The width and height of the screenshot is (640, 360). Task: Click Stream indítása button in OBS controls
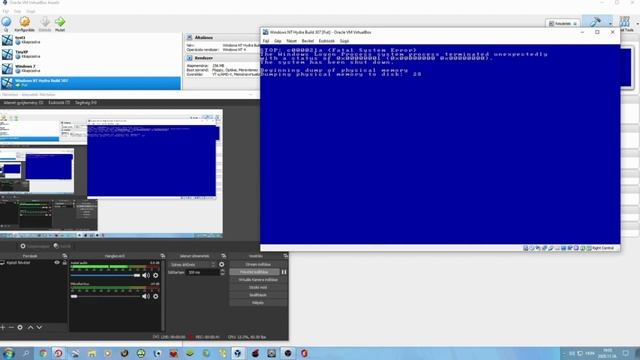(x=258, y=264)
